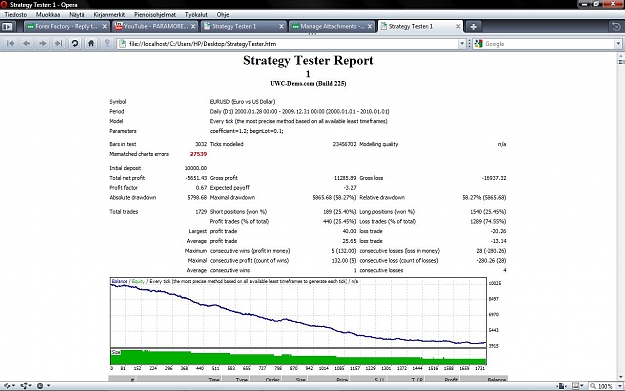Open the Tiedosto menu
The image size is (625, 391).
tap(16, 14)
